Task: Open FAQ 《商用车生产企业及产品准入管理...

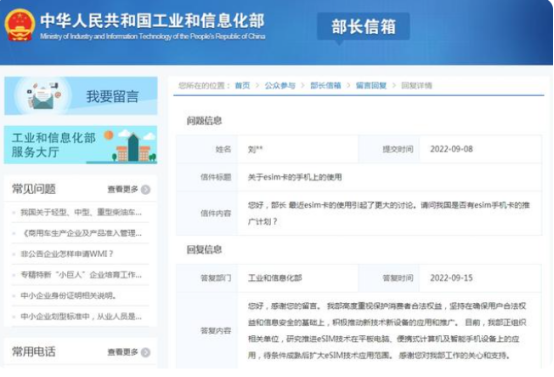Action: point(81,233)
